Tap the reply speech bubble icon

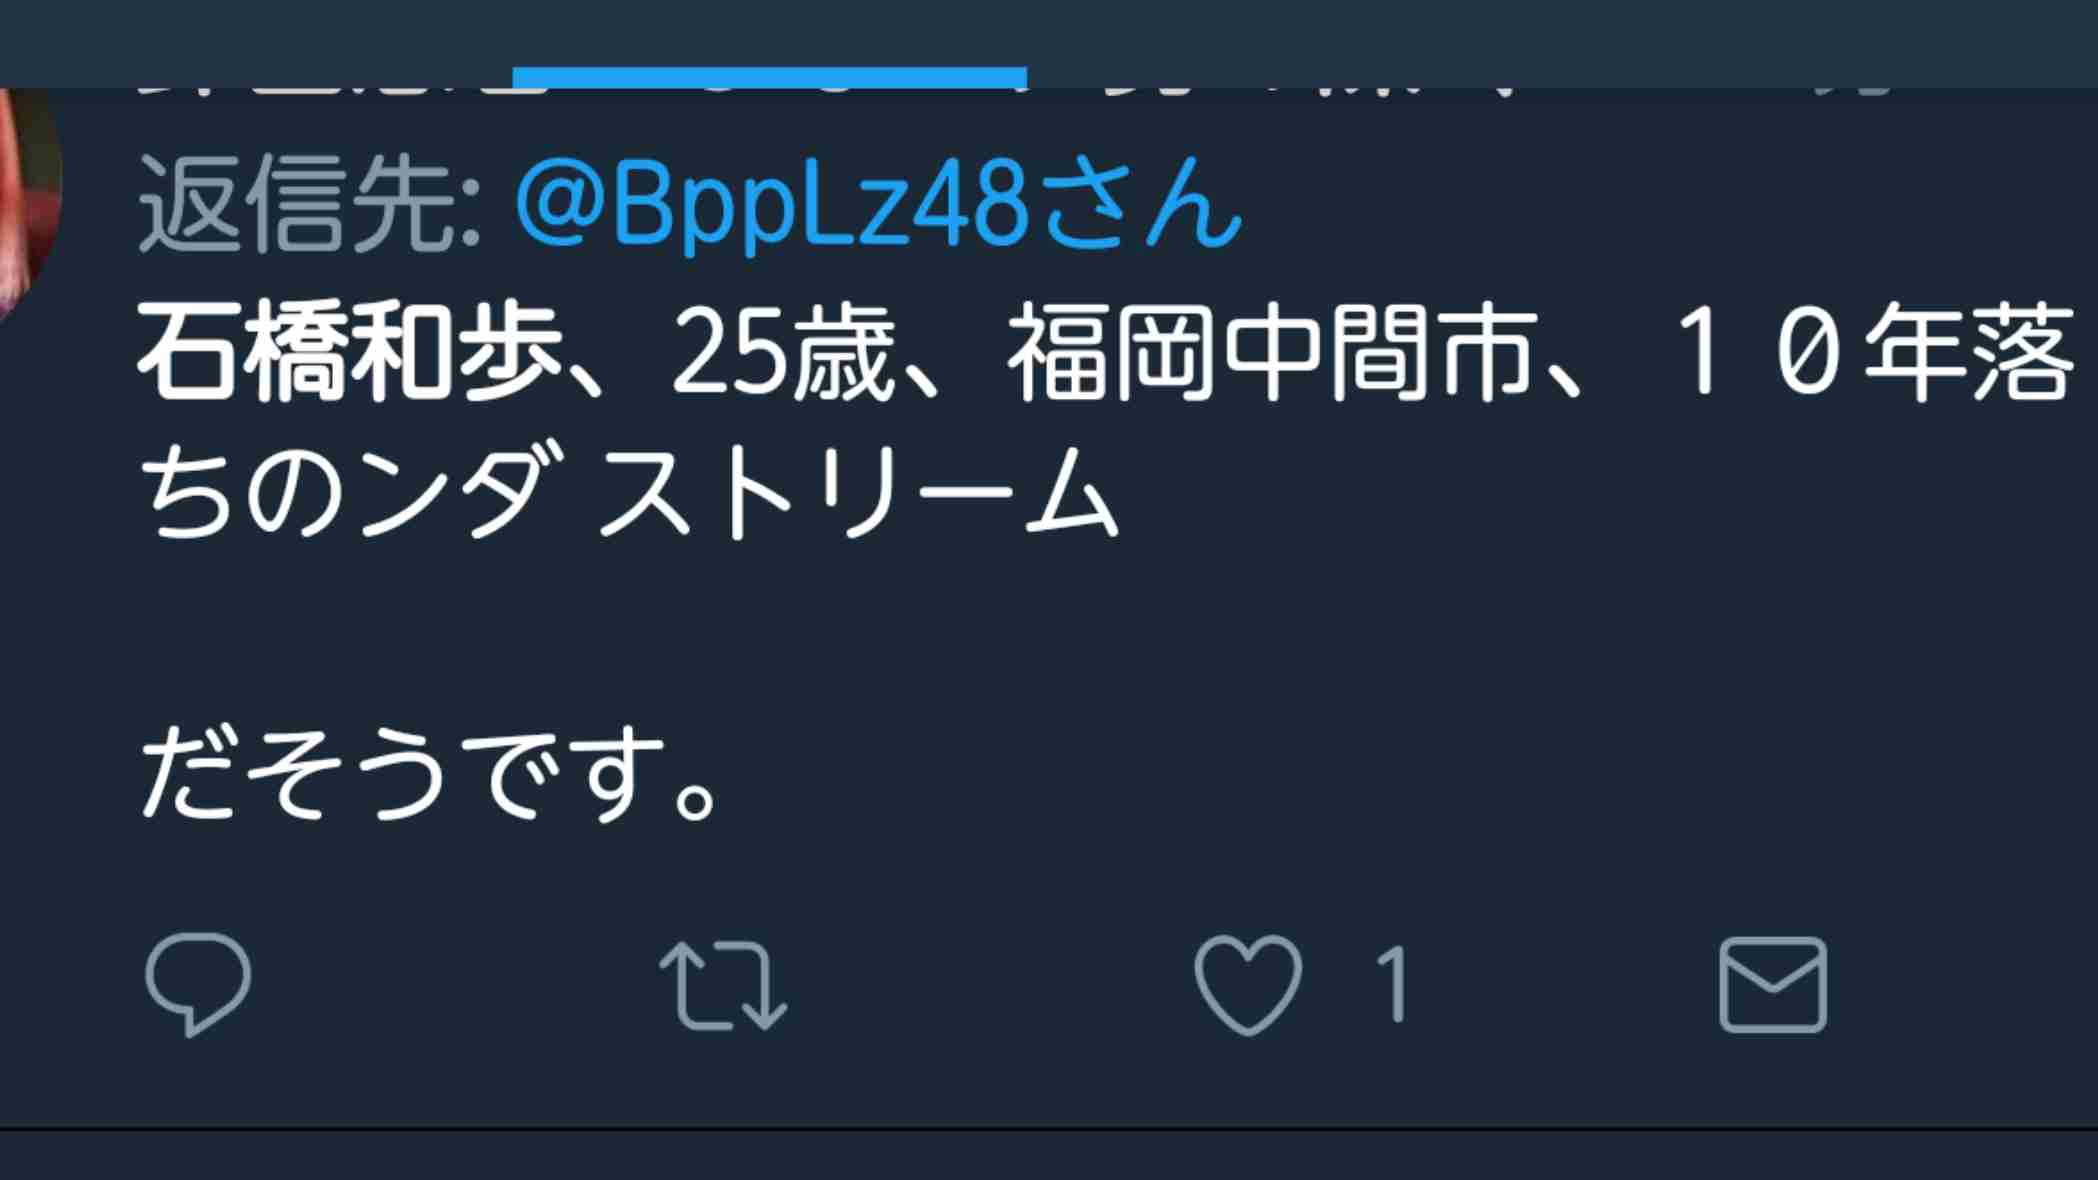coord(198,984)
